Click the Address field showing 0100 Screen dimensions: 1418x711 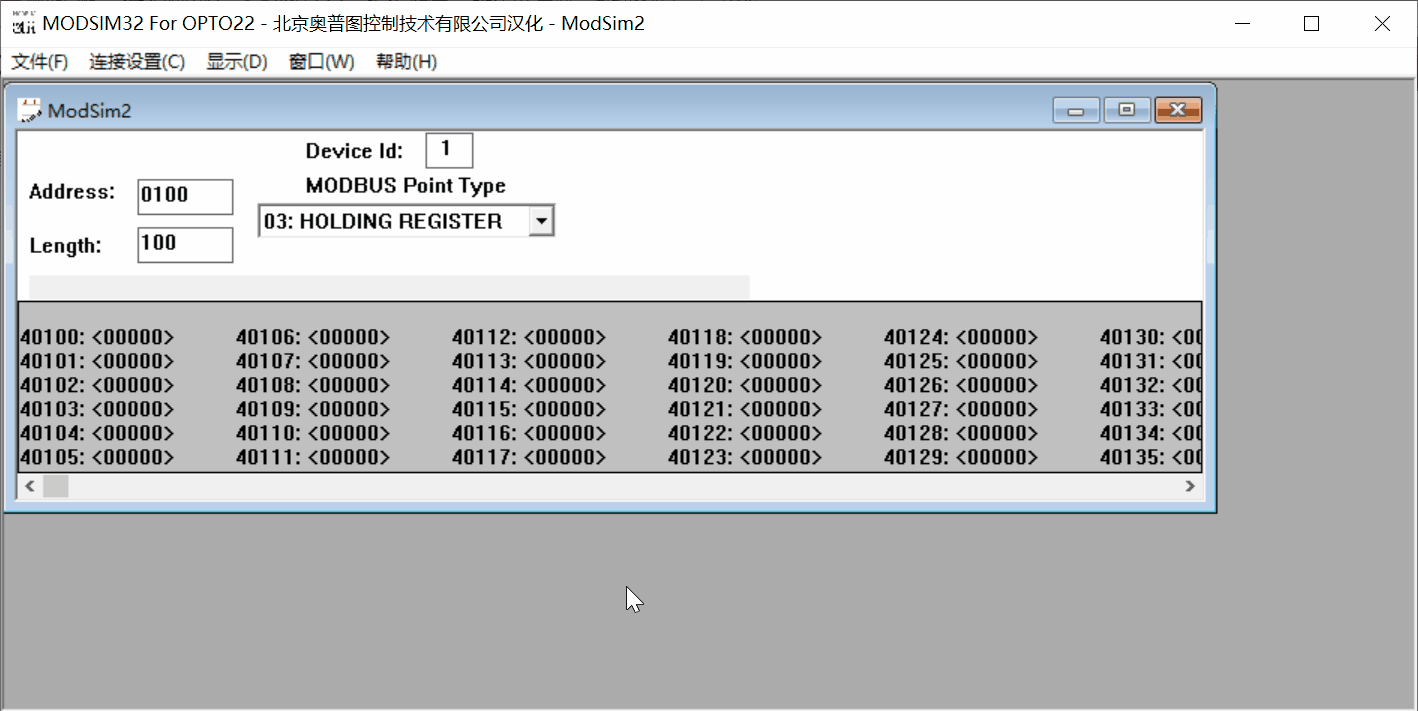[x=184, y=196]
